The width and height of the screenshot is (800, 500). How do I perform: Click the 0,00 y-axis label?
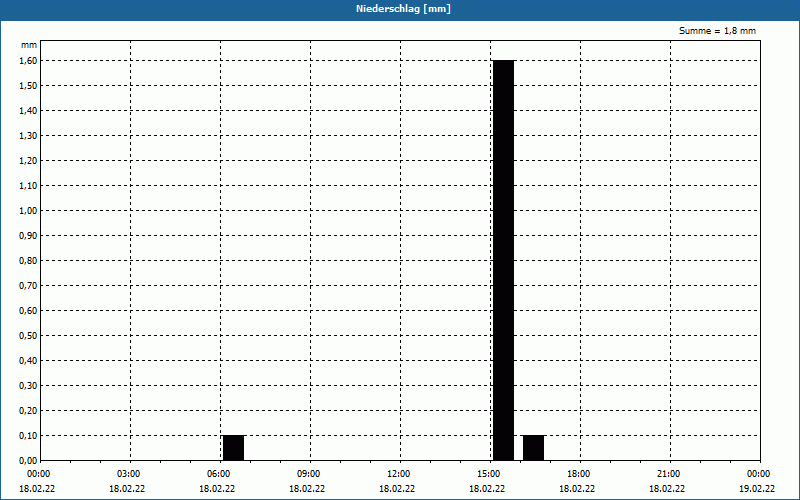28,461
